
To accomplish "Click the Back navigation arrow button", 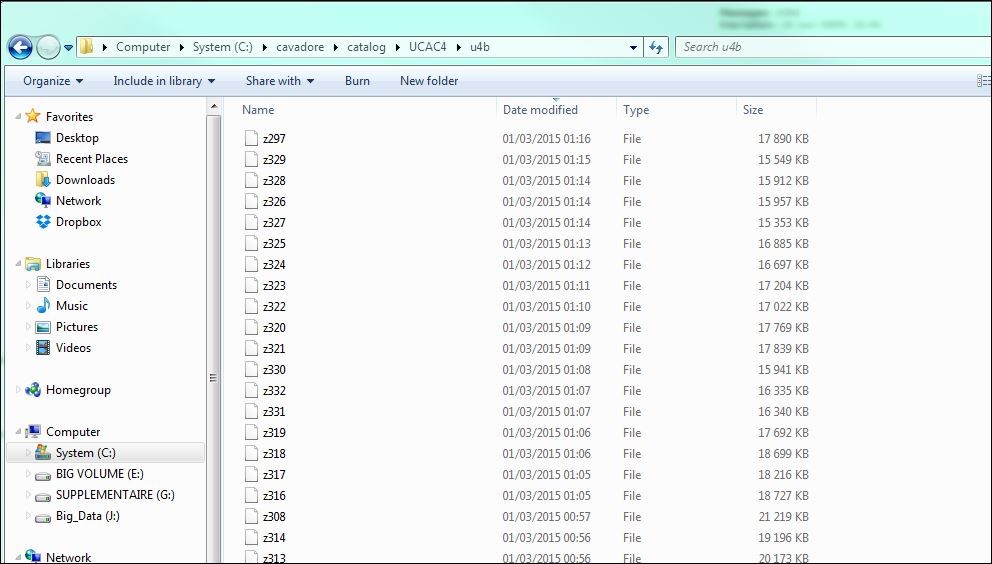I will point(20,47).
